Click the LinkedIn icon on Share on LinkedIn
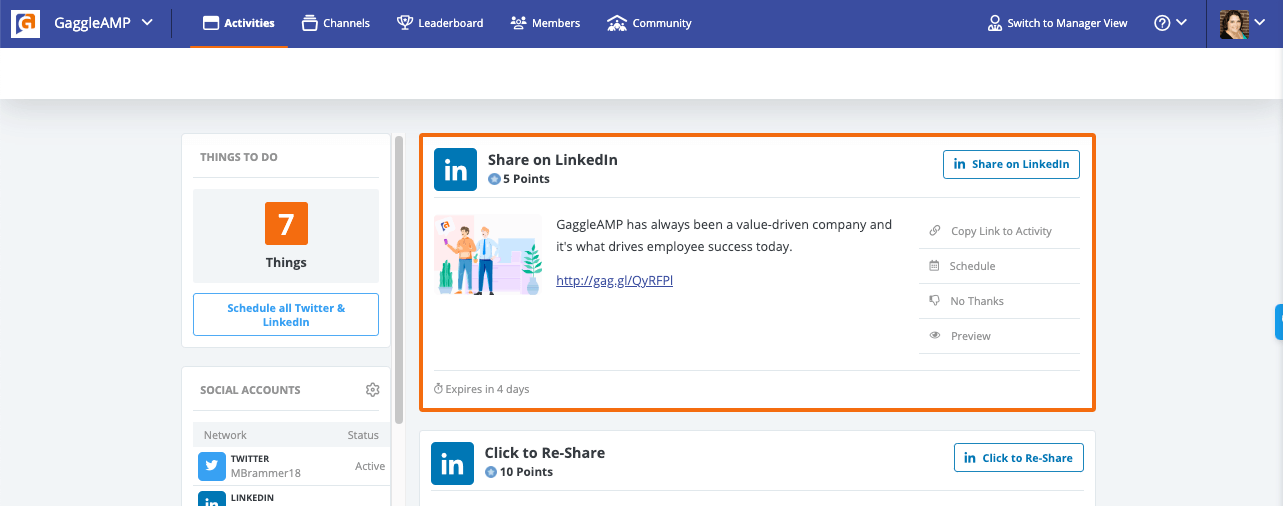 pyautogui.click(x=455, y=169)
